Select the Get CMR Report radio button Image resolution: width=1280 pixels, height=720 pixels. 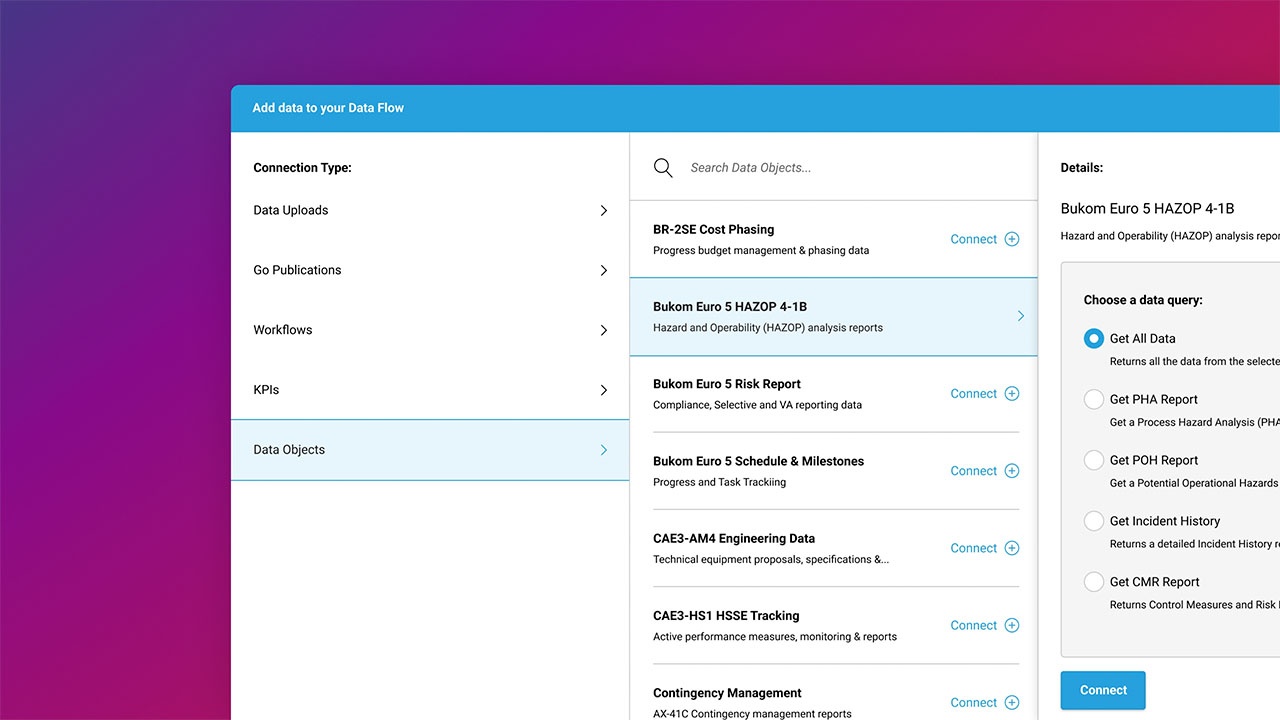[1094, 582]
